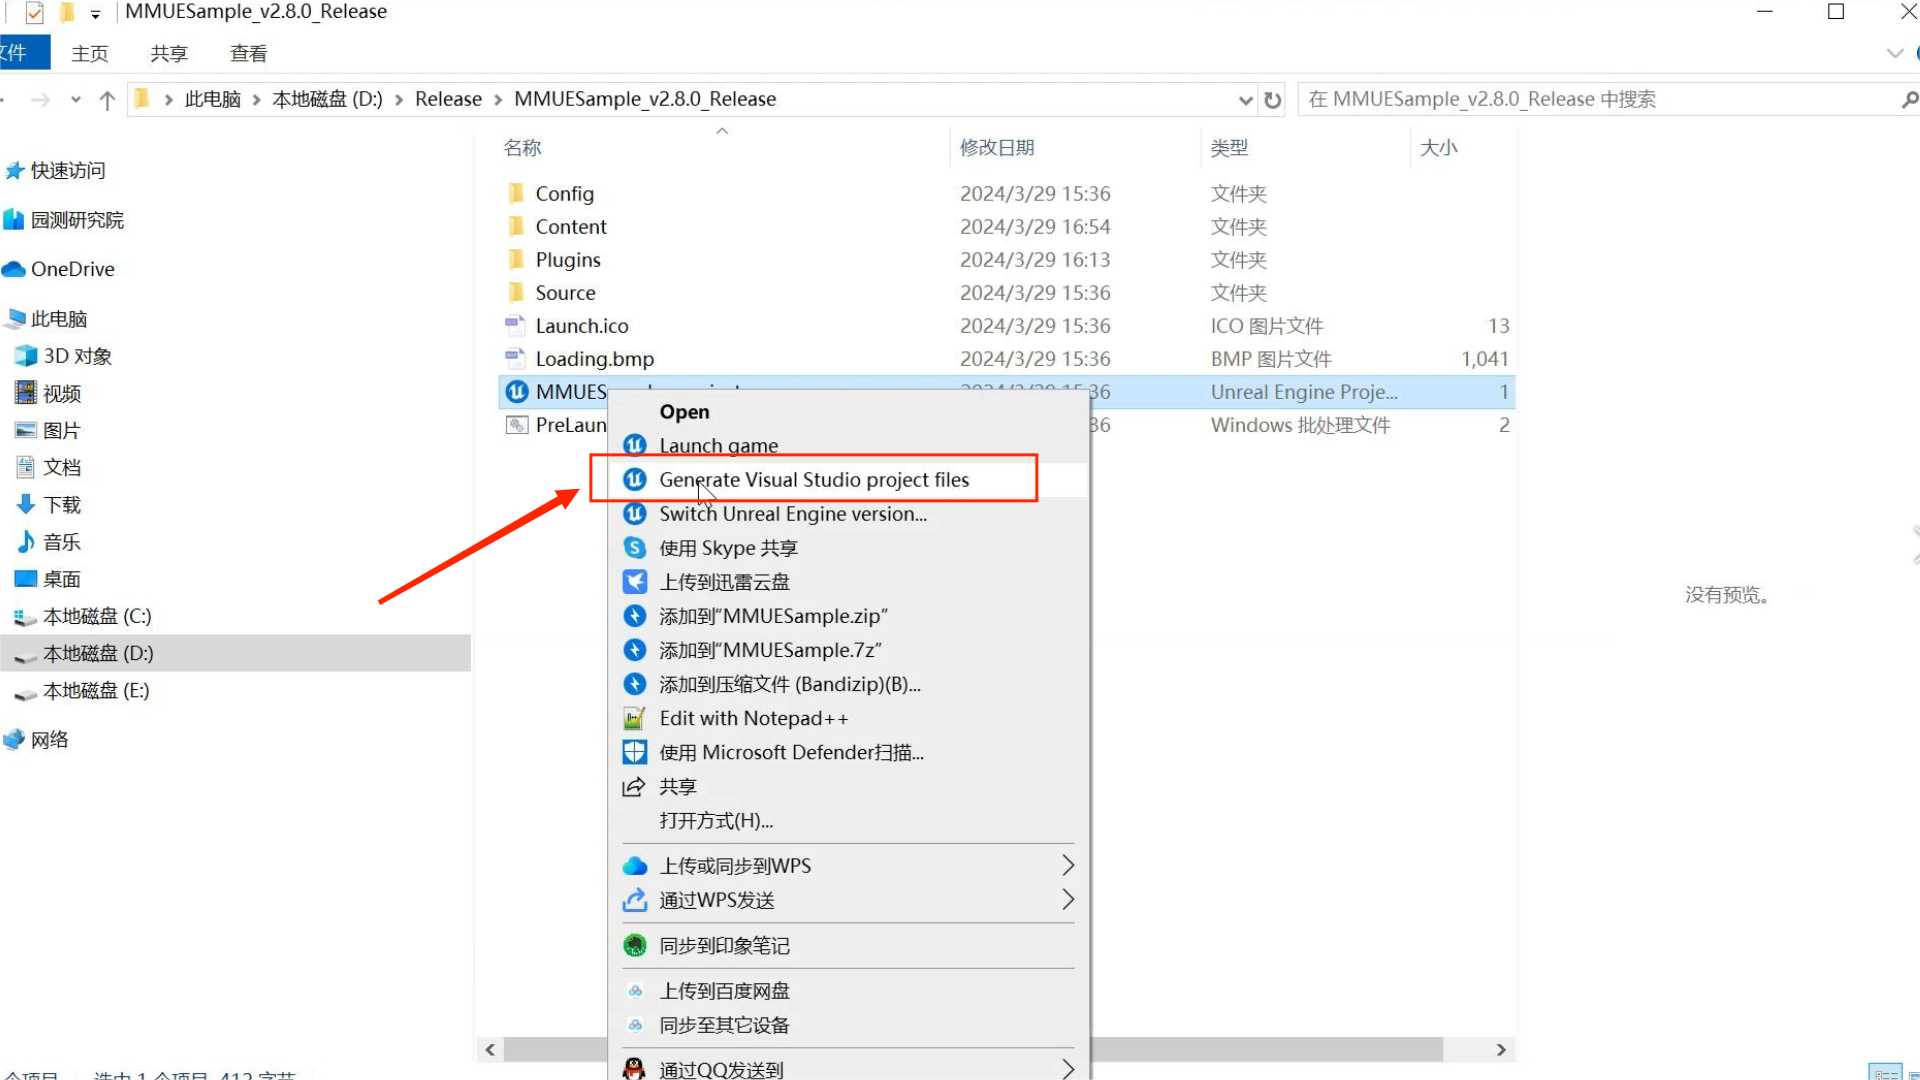The height and width of the screenshot is (1080, 1920).
Task: Click the refresh button in address bar
Action: point(1272,100)
